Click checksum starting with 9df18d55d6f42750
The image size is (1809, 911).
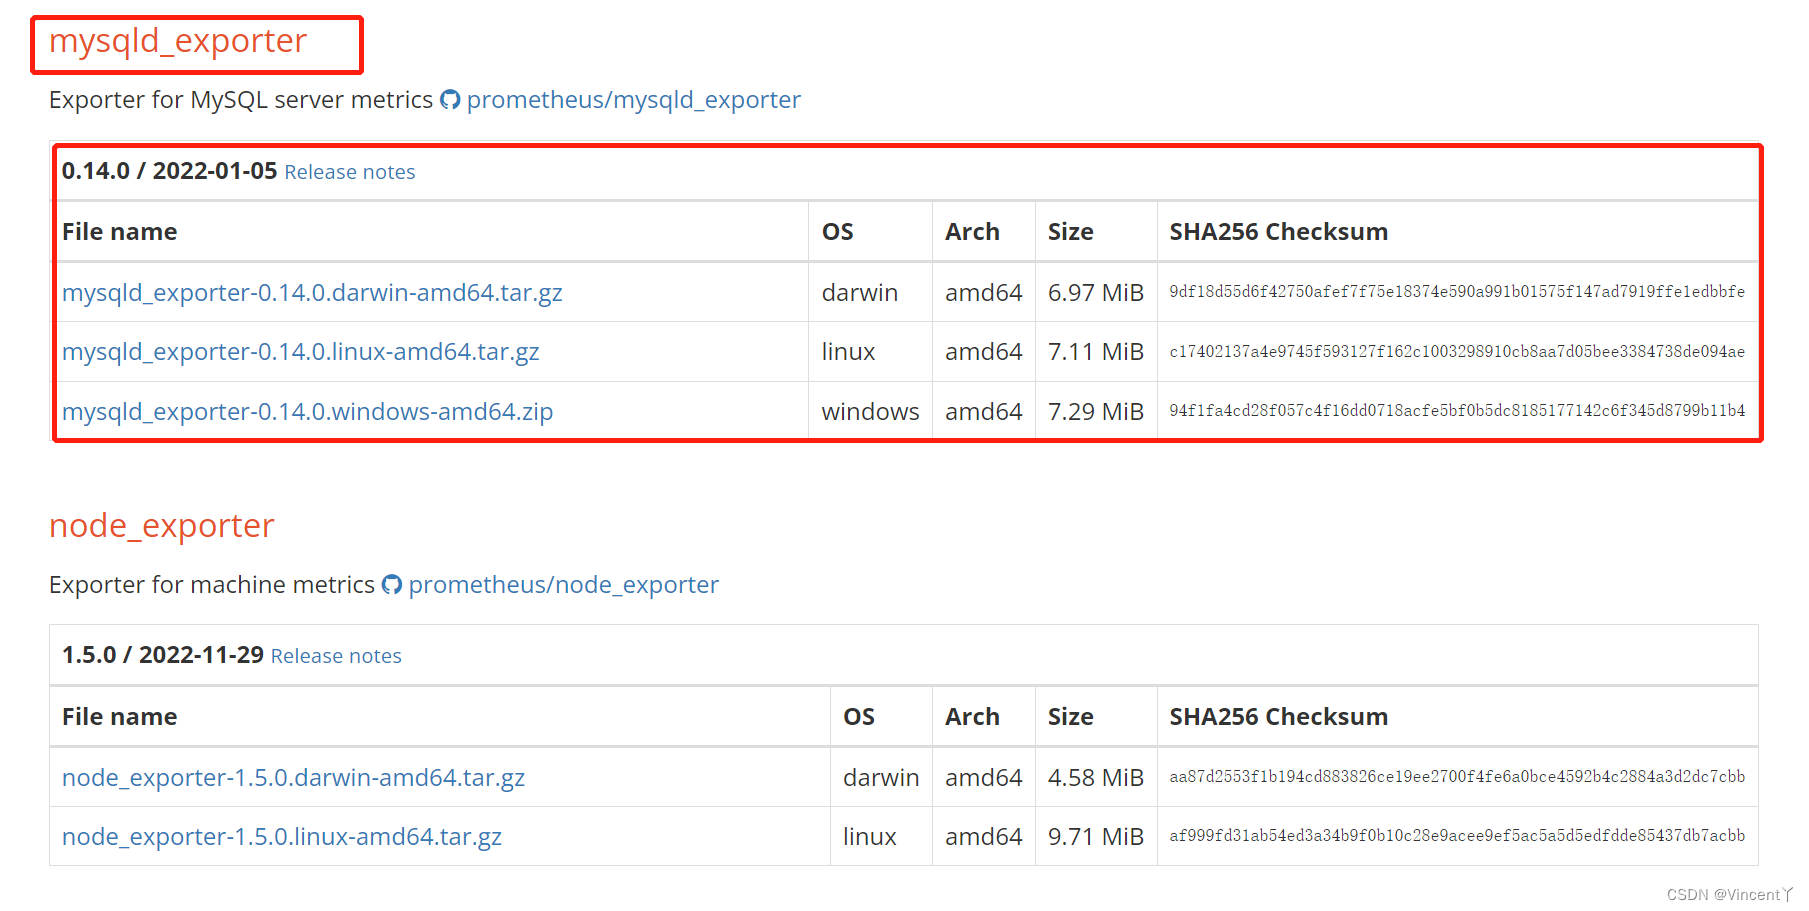pos(1457,292)
